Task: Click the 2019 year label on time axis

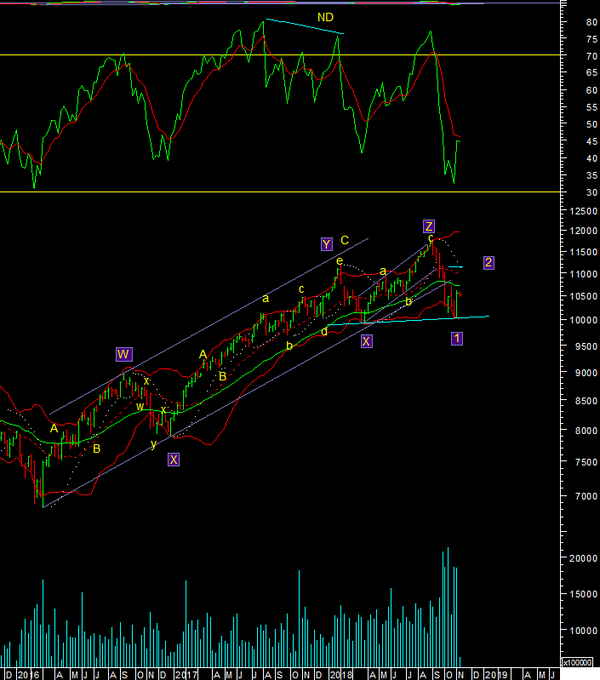Action: pos(497,674)
